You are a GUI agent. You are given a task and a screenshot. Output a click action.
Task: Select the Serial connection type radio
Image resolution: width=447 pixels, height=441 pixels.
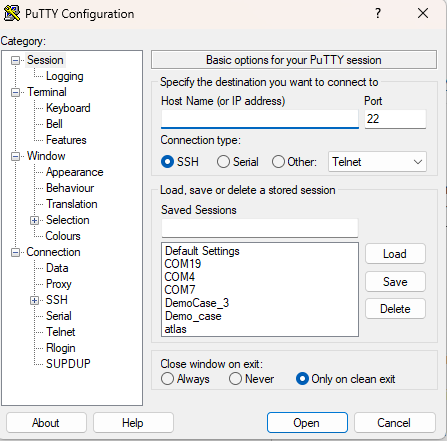(x=223, y=162)
